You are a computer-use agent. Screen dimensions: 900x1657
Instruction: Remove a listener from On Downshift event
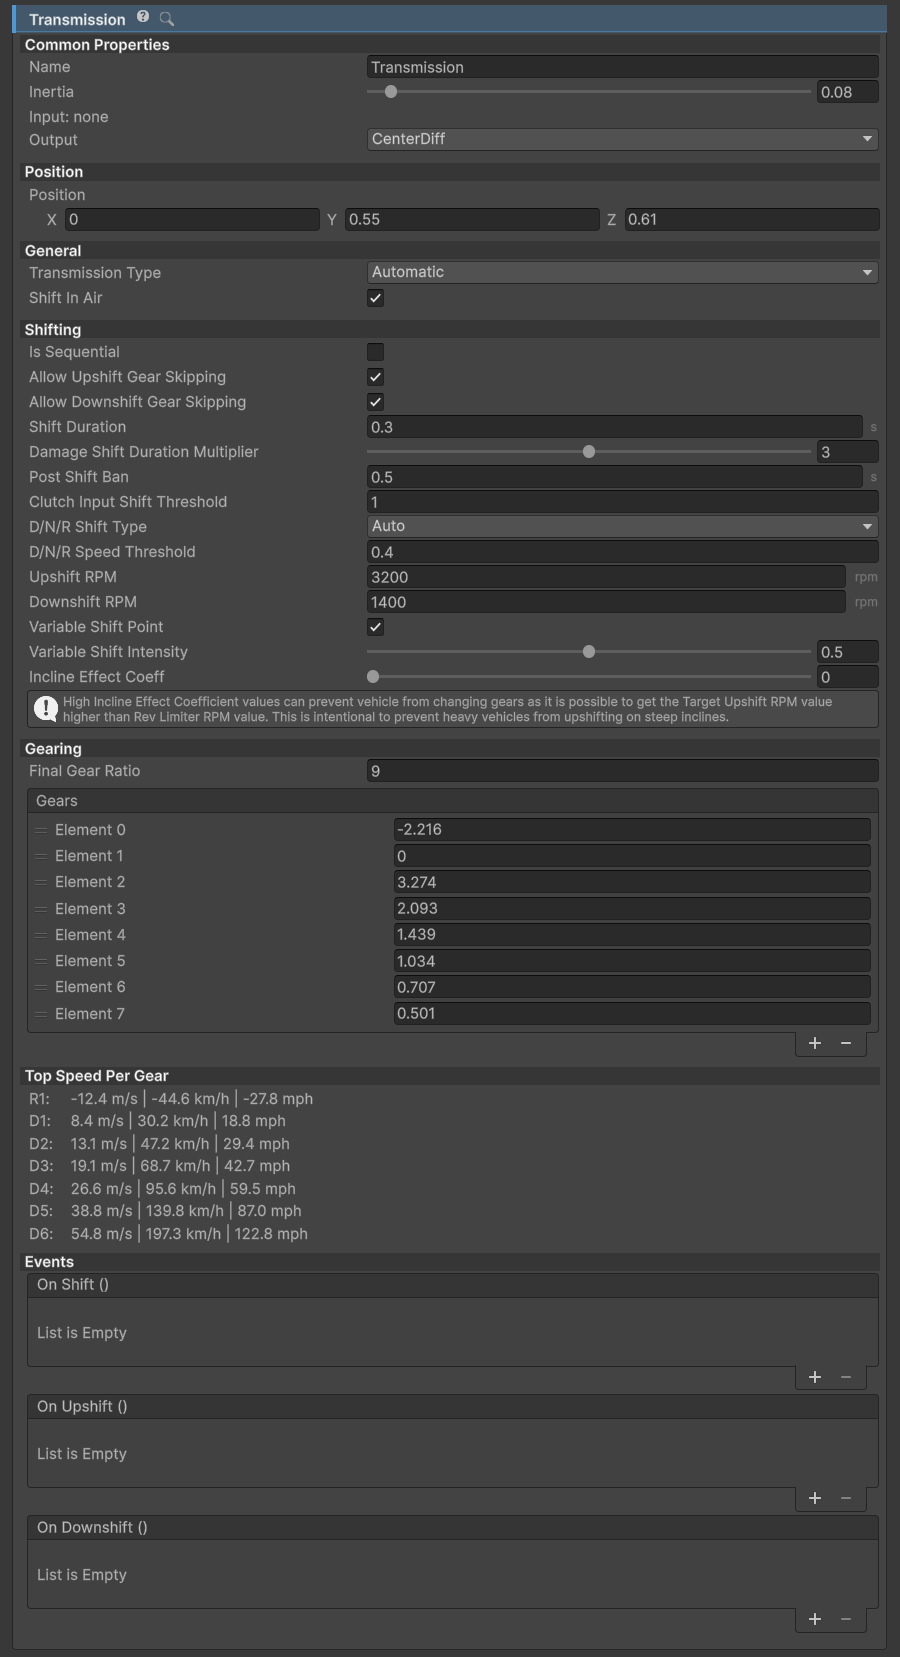click(x=846, y=1619)
